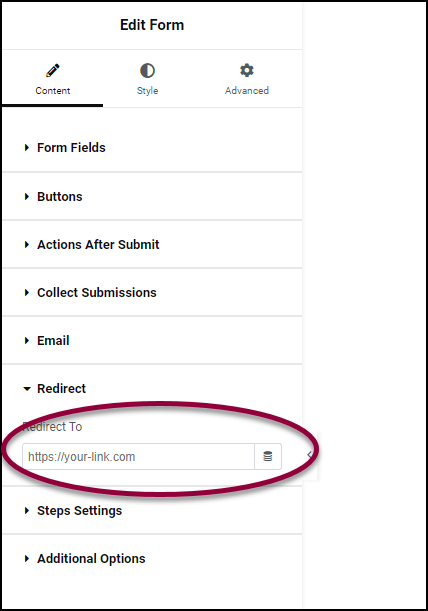
Task: Click the Redirect To URL field
Action: 138,456
